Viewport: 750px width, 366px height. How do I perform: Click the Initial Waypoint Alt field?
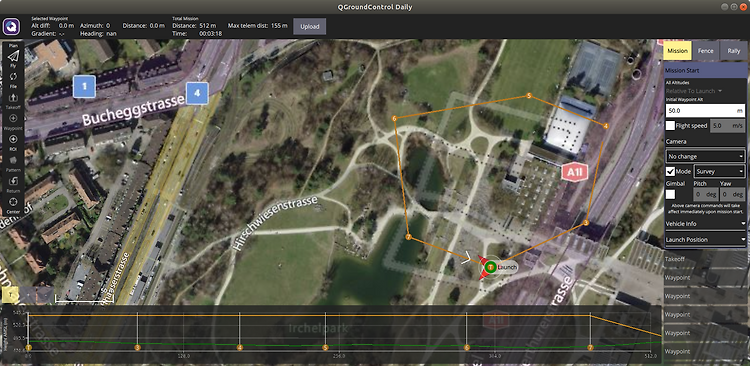point(706,111)
